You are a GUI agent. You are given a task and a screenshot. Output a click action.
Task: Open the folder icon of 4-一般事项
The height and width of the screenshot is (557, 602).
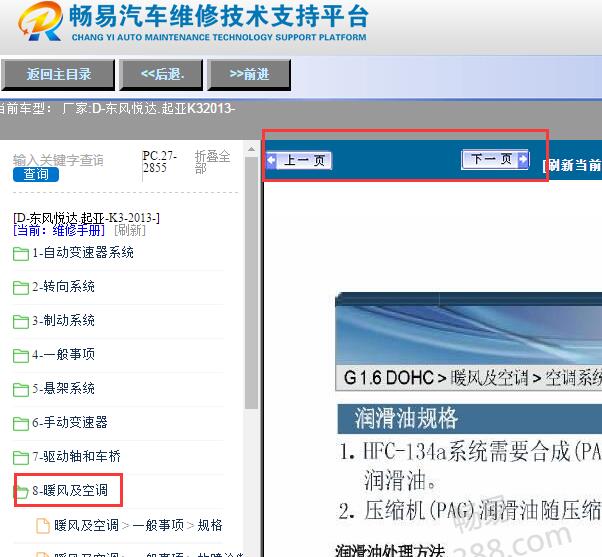[21, 355]
